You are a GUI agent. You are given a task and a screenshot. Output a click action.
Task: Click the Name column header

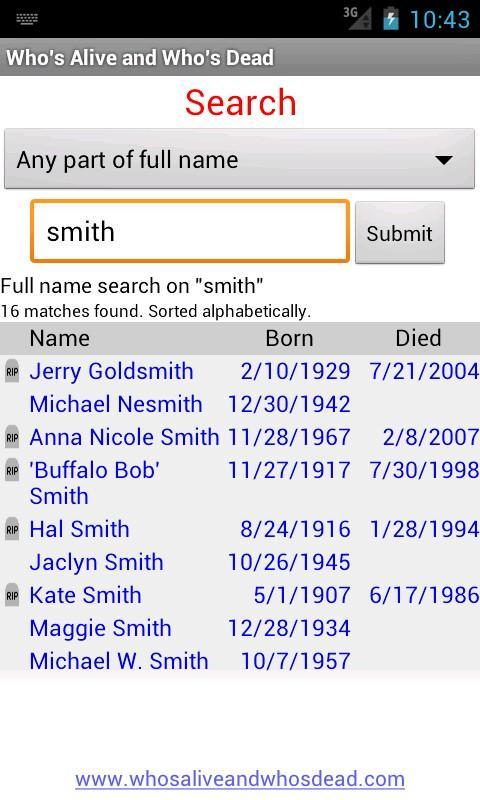click(60, 338)
